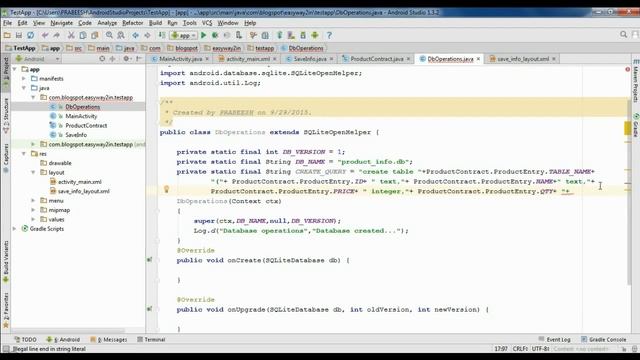Expand the mipmap folder
This screenshot has width=640, height=360.
click(33, 210)
